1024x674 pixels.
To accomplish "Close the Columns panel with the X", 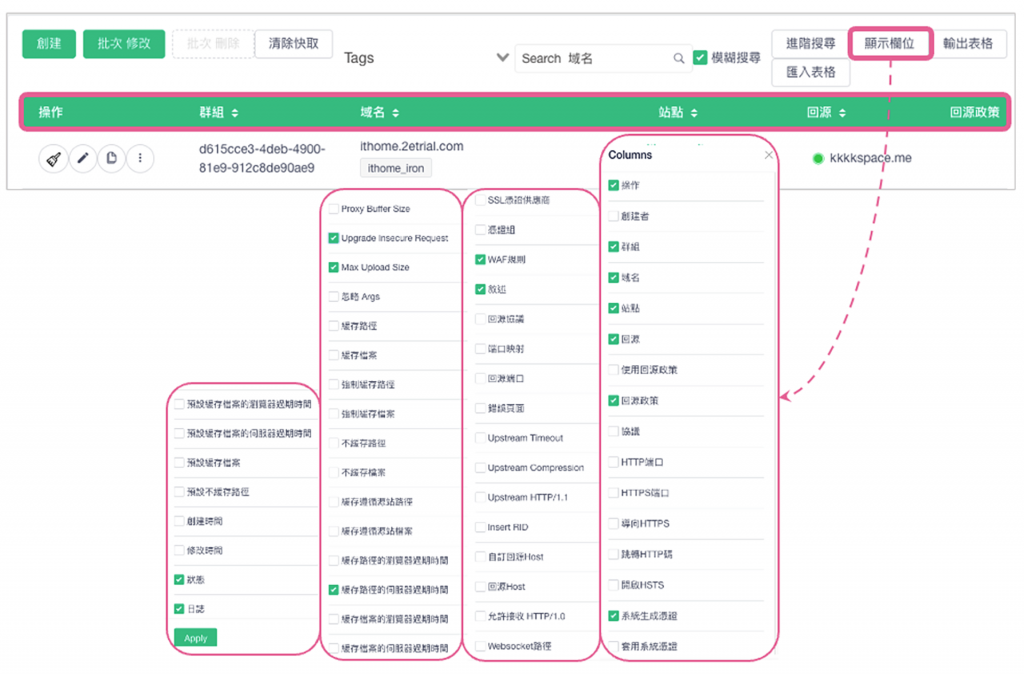I will [x=769, y=155].
